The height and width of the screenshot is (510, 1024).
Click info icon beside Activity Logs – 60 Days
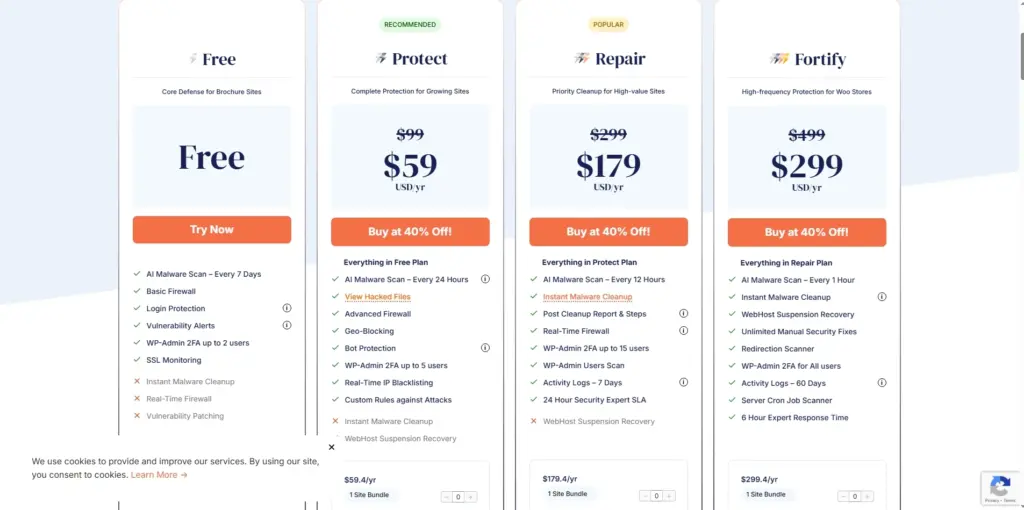[882, 382]
